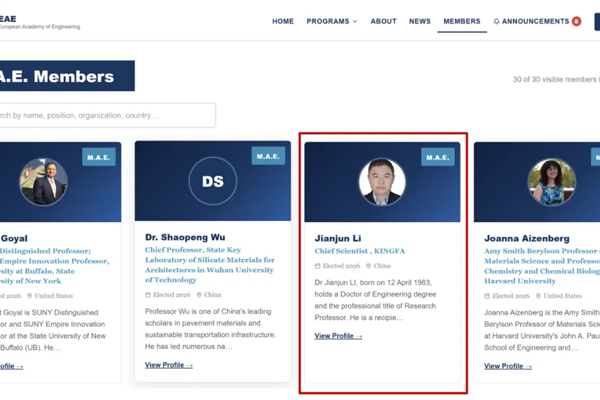This screenshot has width=600, height=400.
Task: Click the name Joanna Aizenberg
Action: [x=527, y=238]
